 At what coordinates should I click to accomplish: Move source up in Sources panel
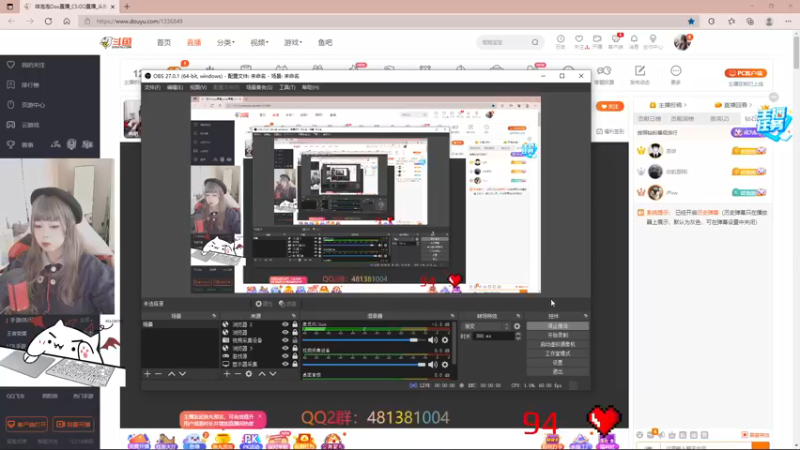(262, 374)
